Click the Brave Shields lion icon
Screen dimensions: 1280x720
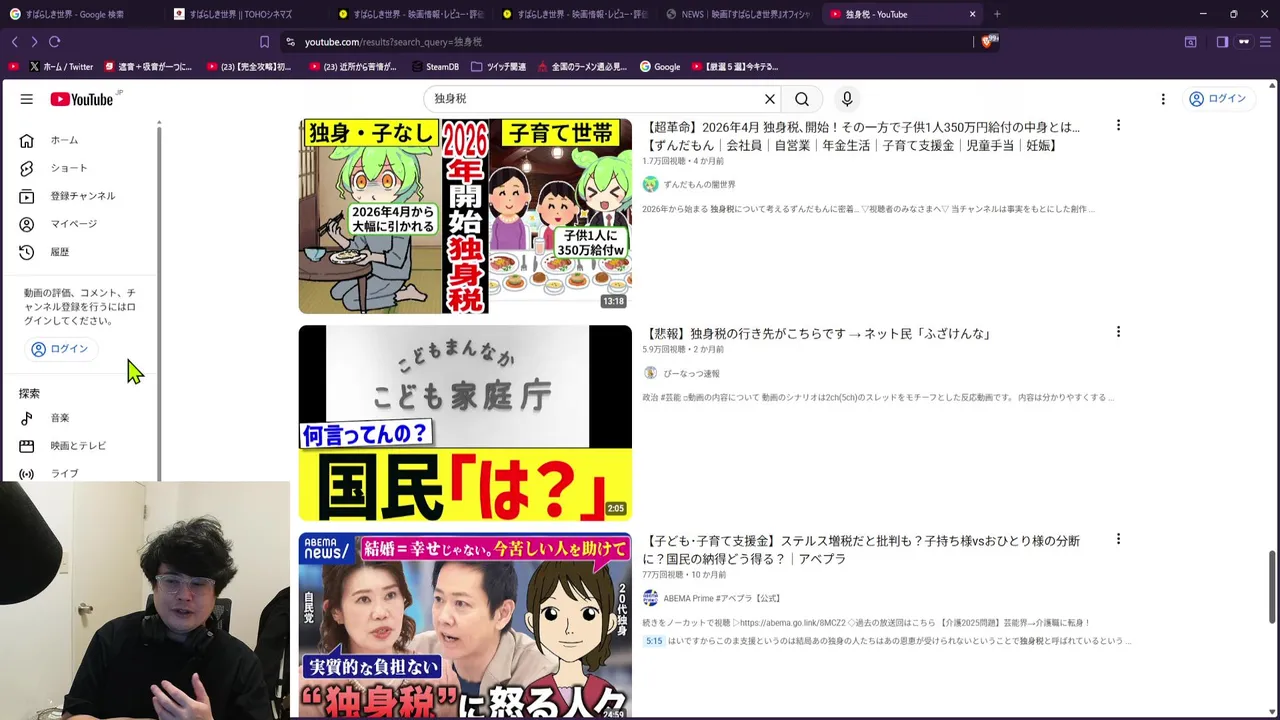988,42
